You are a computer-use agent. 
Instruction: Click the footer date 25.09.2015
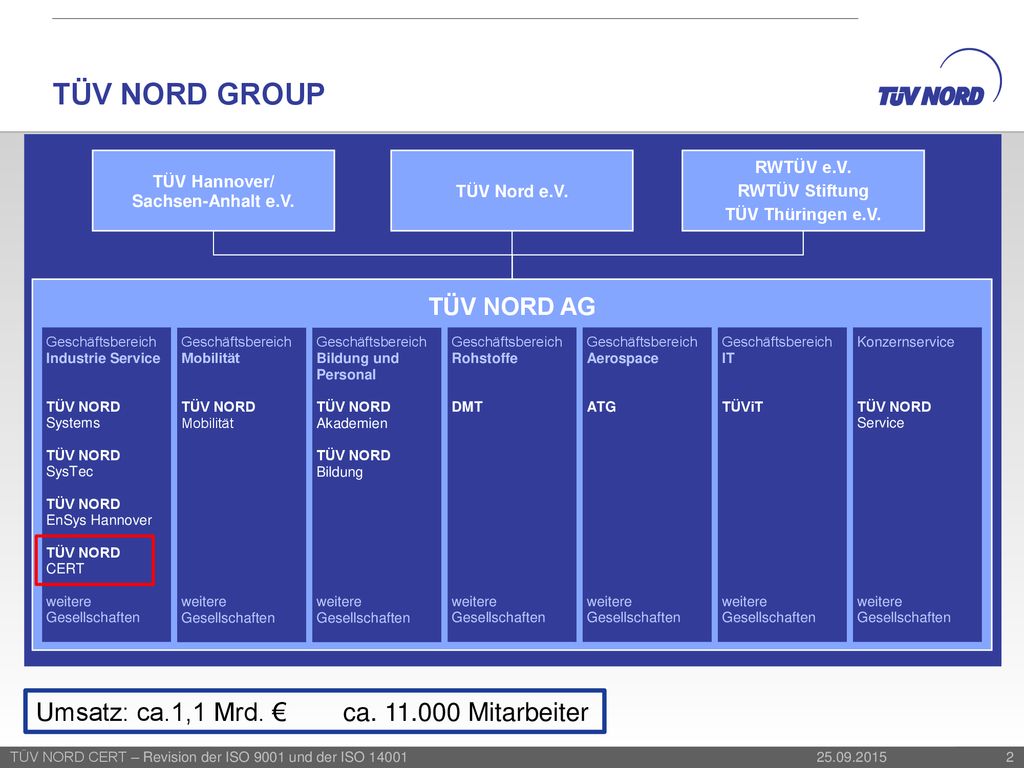point(852,757)
